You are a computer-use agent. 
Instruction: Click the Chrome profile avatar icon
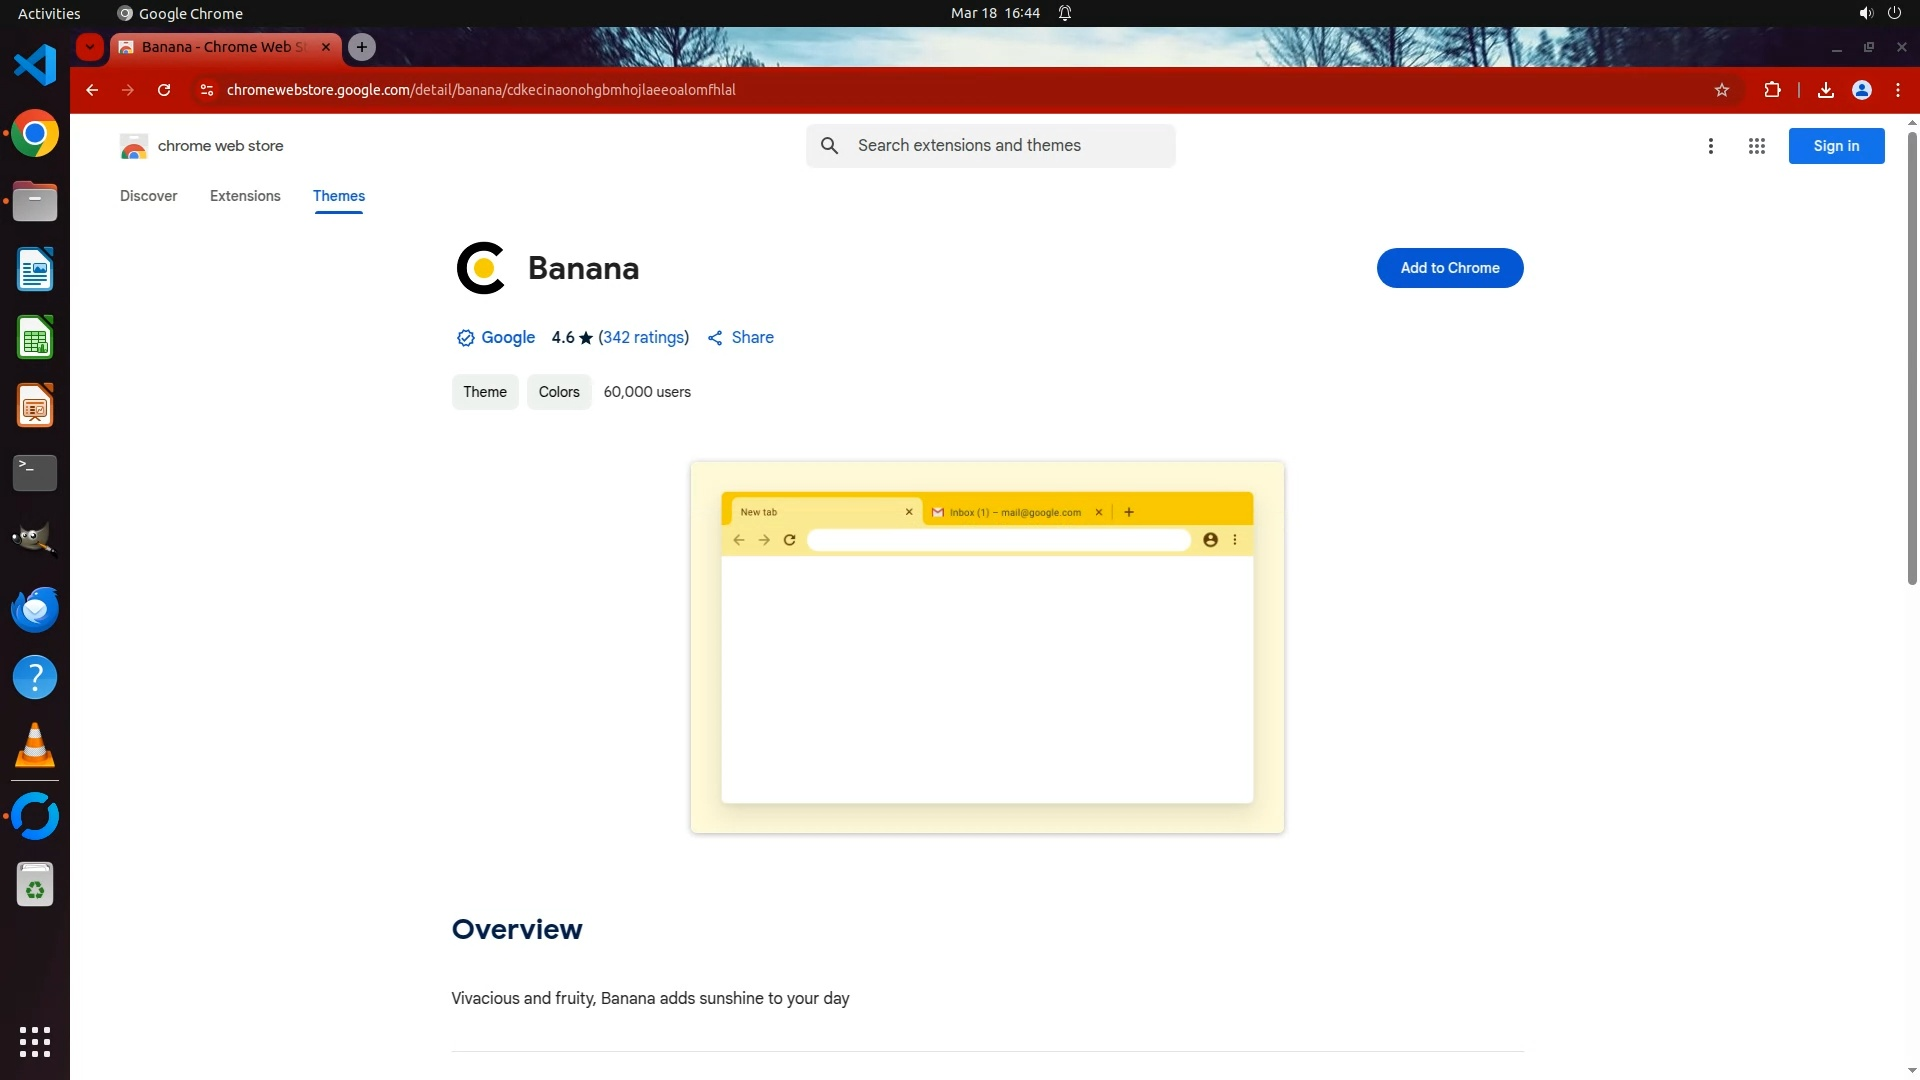point(1861,90)
